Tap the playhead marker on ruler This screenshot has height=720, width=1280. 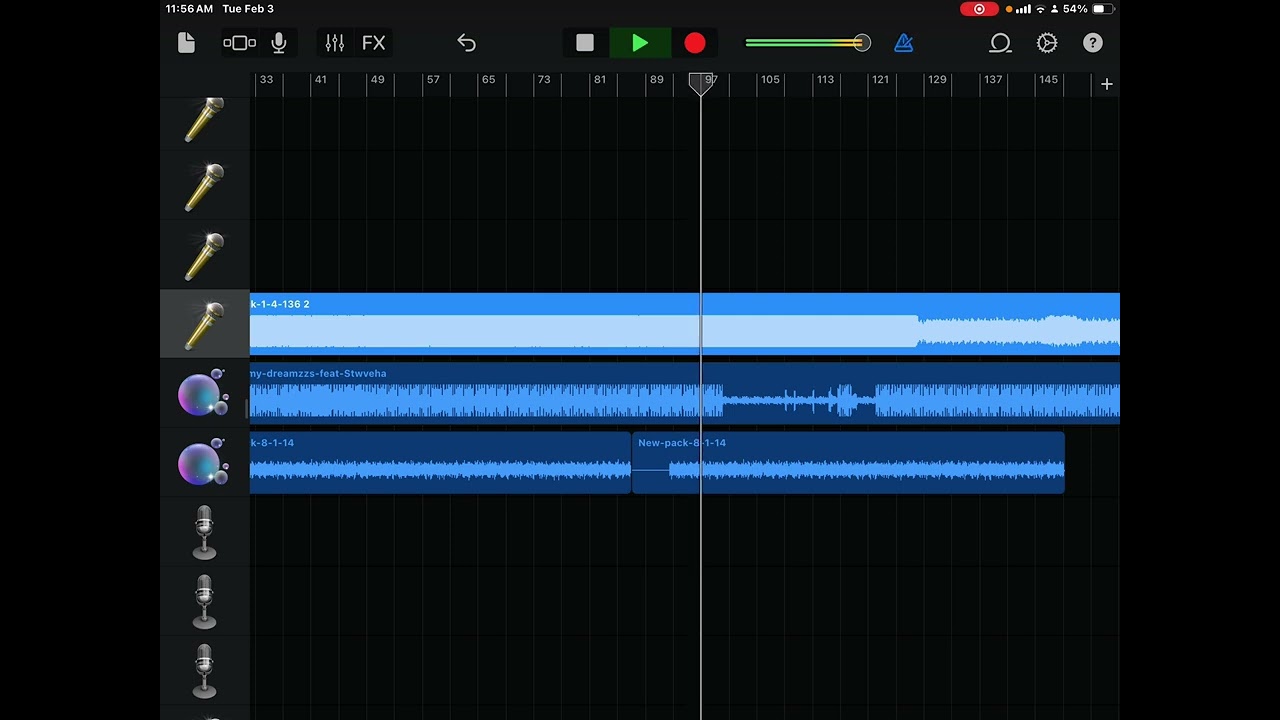[x=701, y=83]
